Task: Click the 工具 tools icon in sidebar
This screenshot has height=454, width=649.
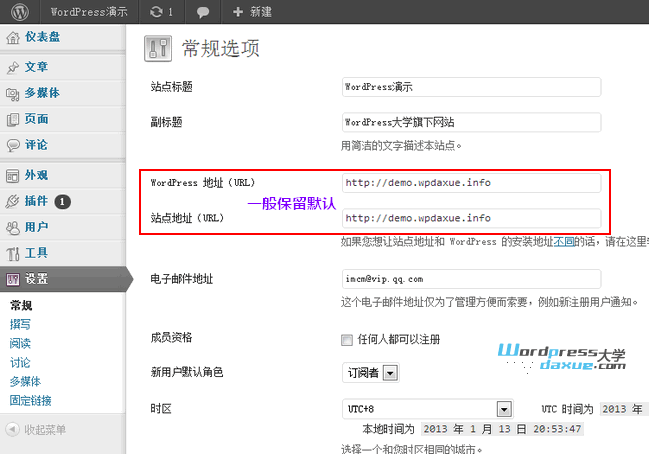Action: [x=13, y=252]
